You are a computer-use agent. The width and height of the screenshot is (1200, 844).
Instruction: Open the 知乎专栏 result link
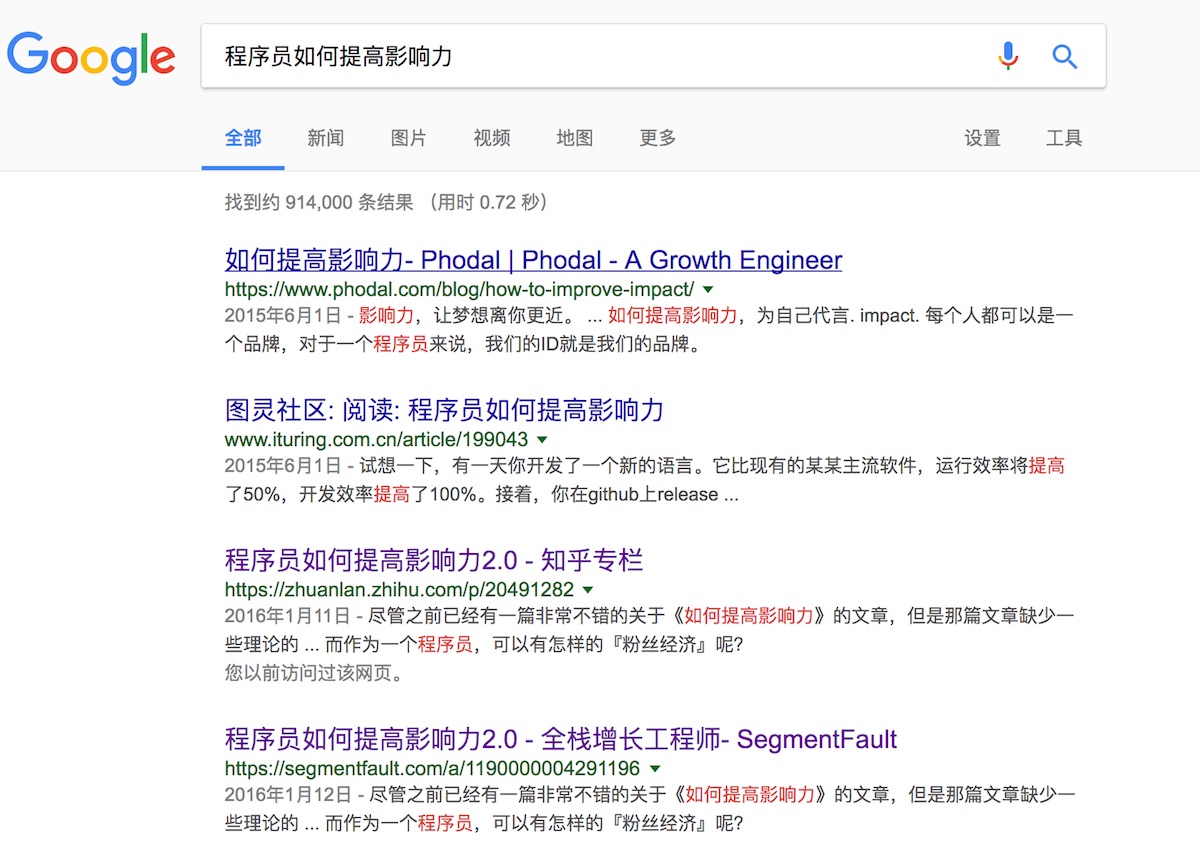(x=434, y=560)
